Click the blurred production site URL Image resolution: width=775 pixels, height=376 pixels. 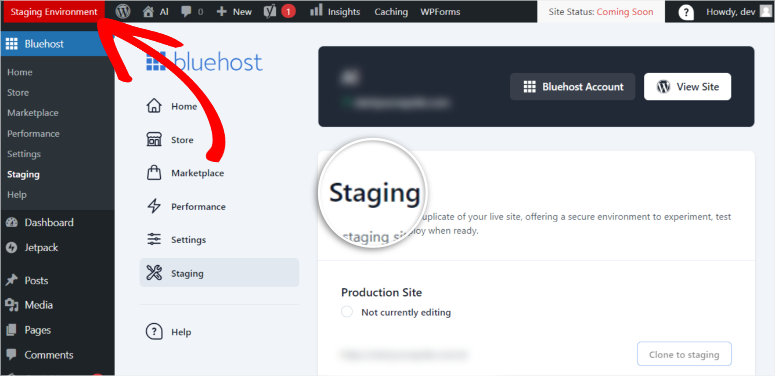coord(403,354)
